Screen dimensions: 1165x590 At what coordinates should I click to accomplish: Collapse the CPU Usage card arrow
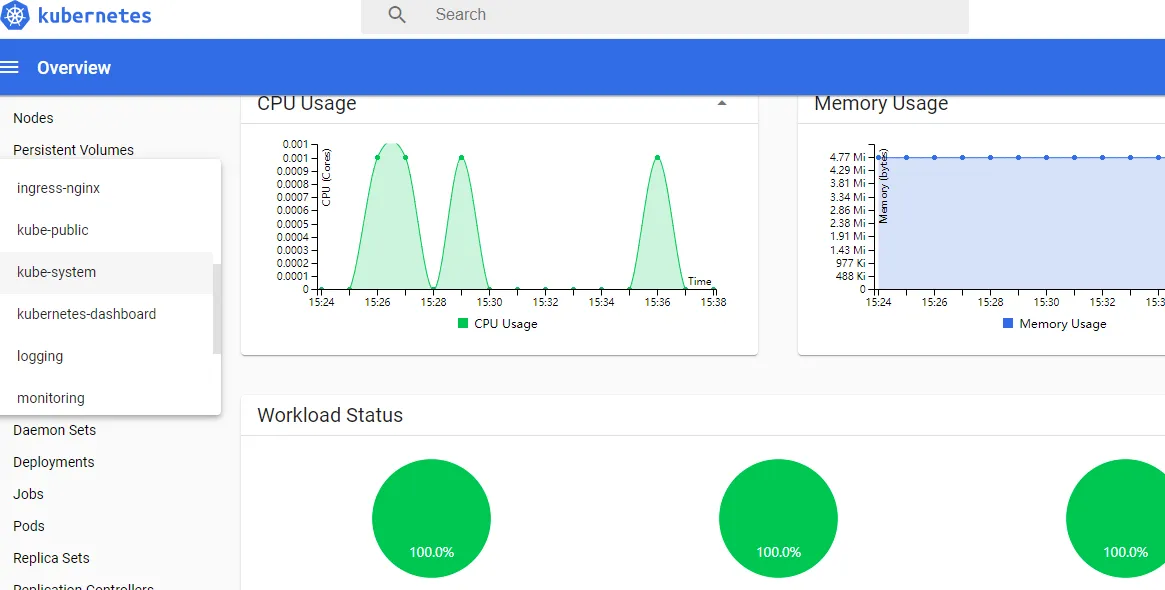(x=721, y=103)
